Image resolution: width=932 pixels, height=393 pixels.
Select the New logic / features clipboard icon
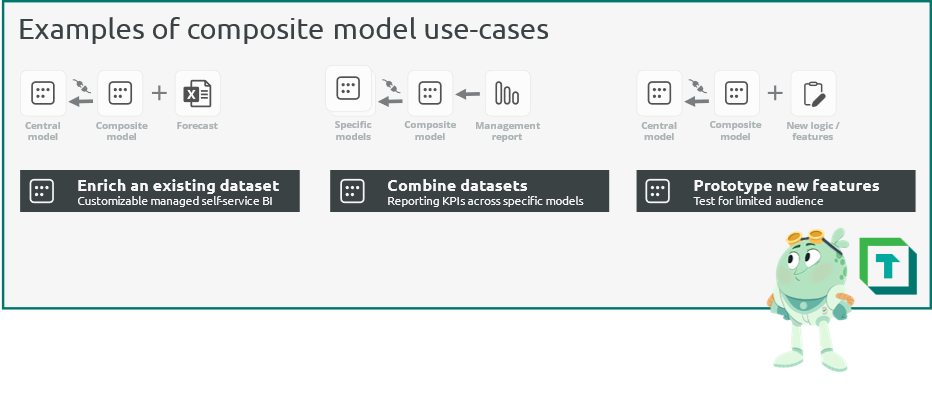[813, 93]
